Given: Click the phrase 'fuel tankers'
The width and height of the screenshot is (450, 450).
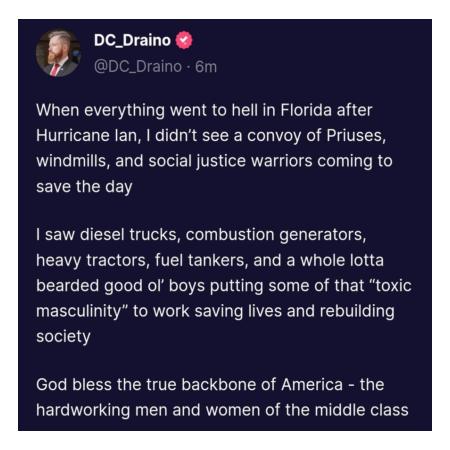Looking at the screenshot, I should tap(200, 260).
